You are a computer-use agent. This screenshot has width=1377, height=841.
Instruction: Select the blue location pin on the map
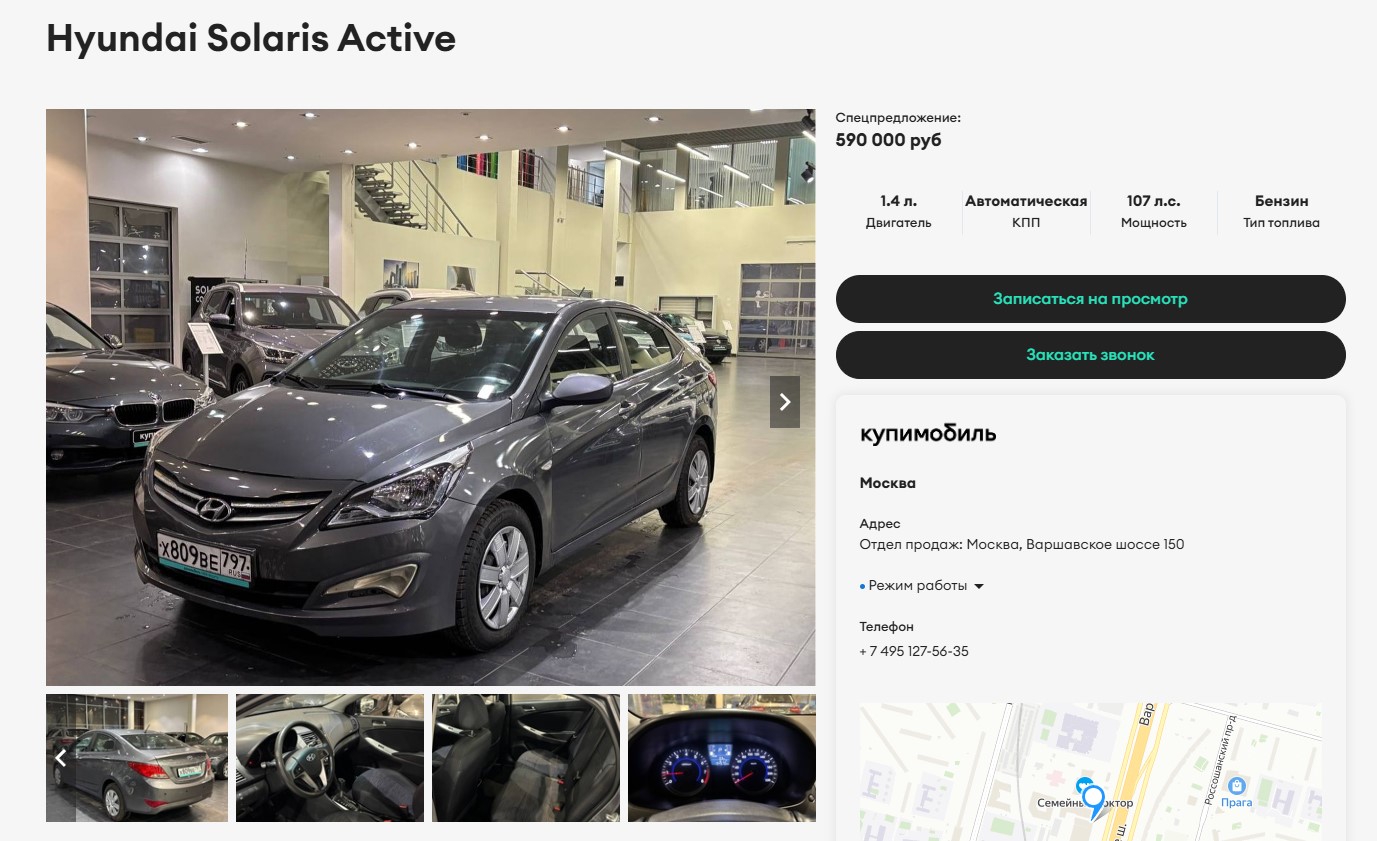pyautogui.click(x=1094, y=800)
